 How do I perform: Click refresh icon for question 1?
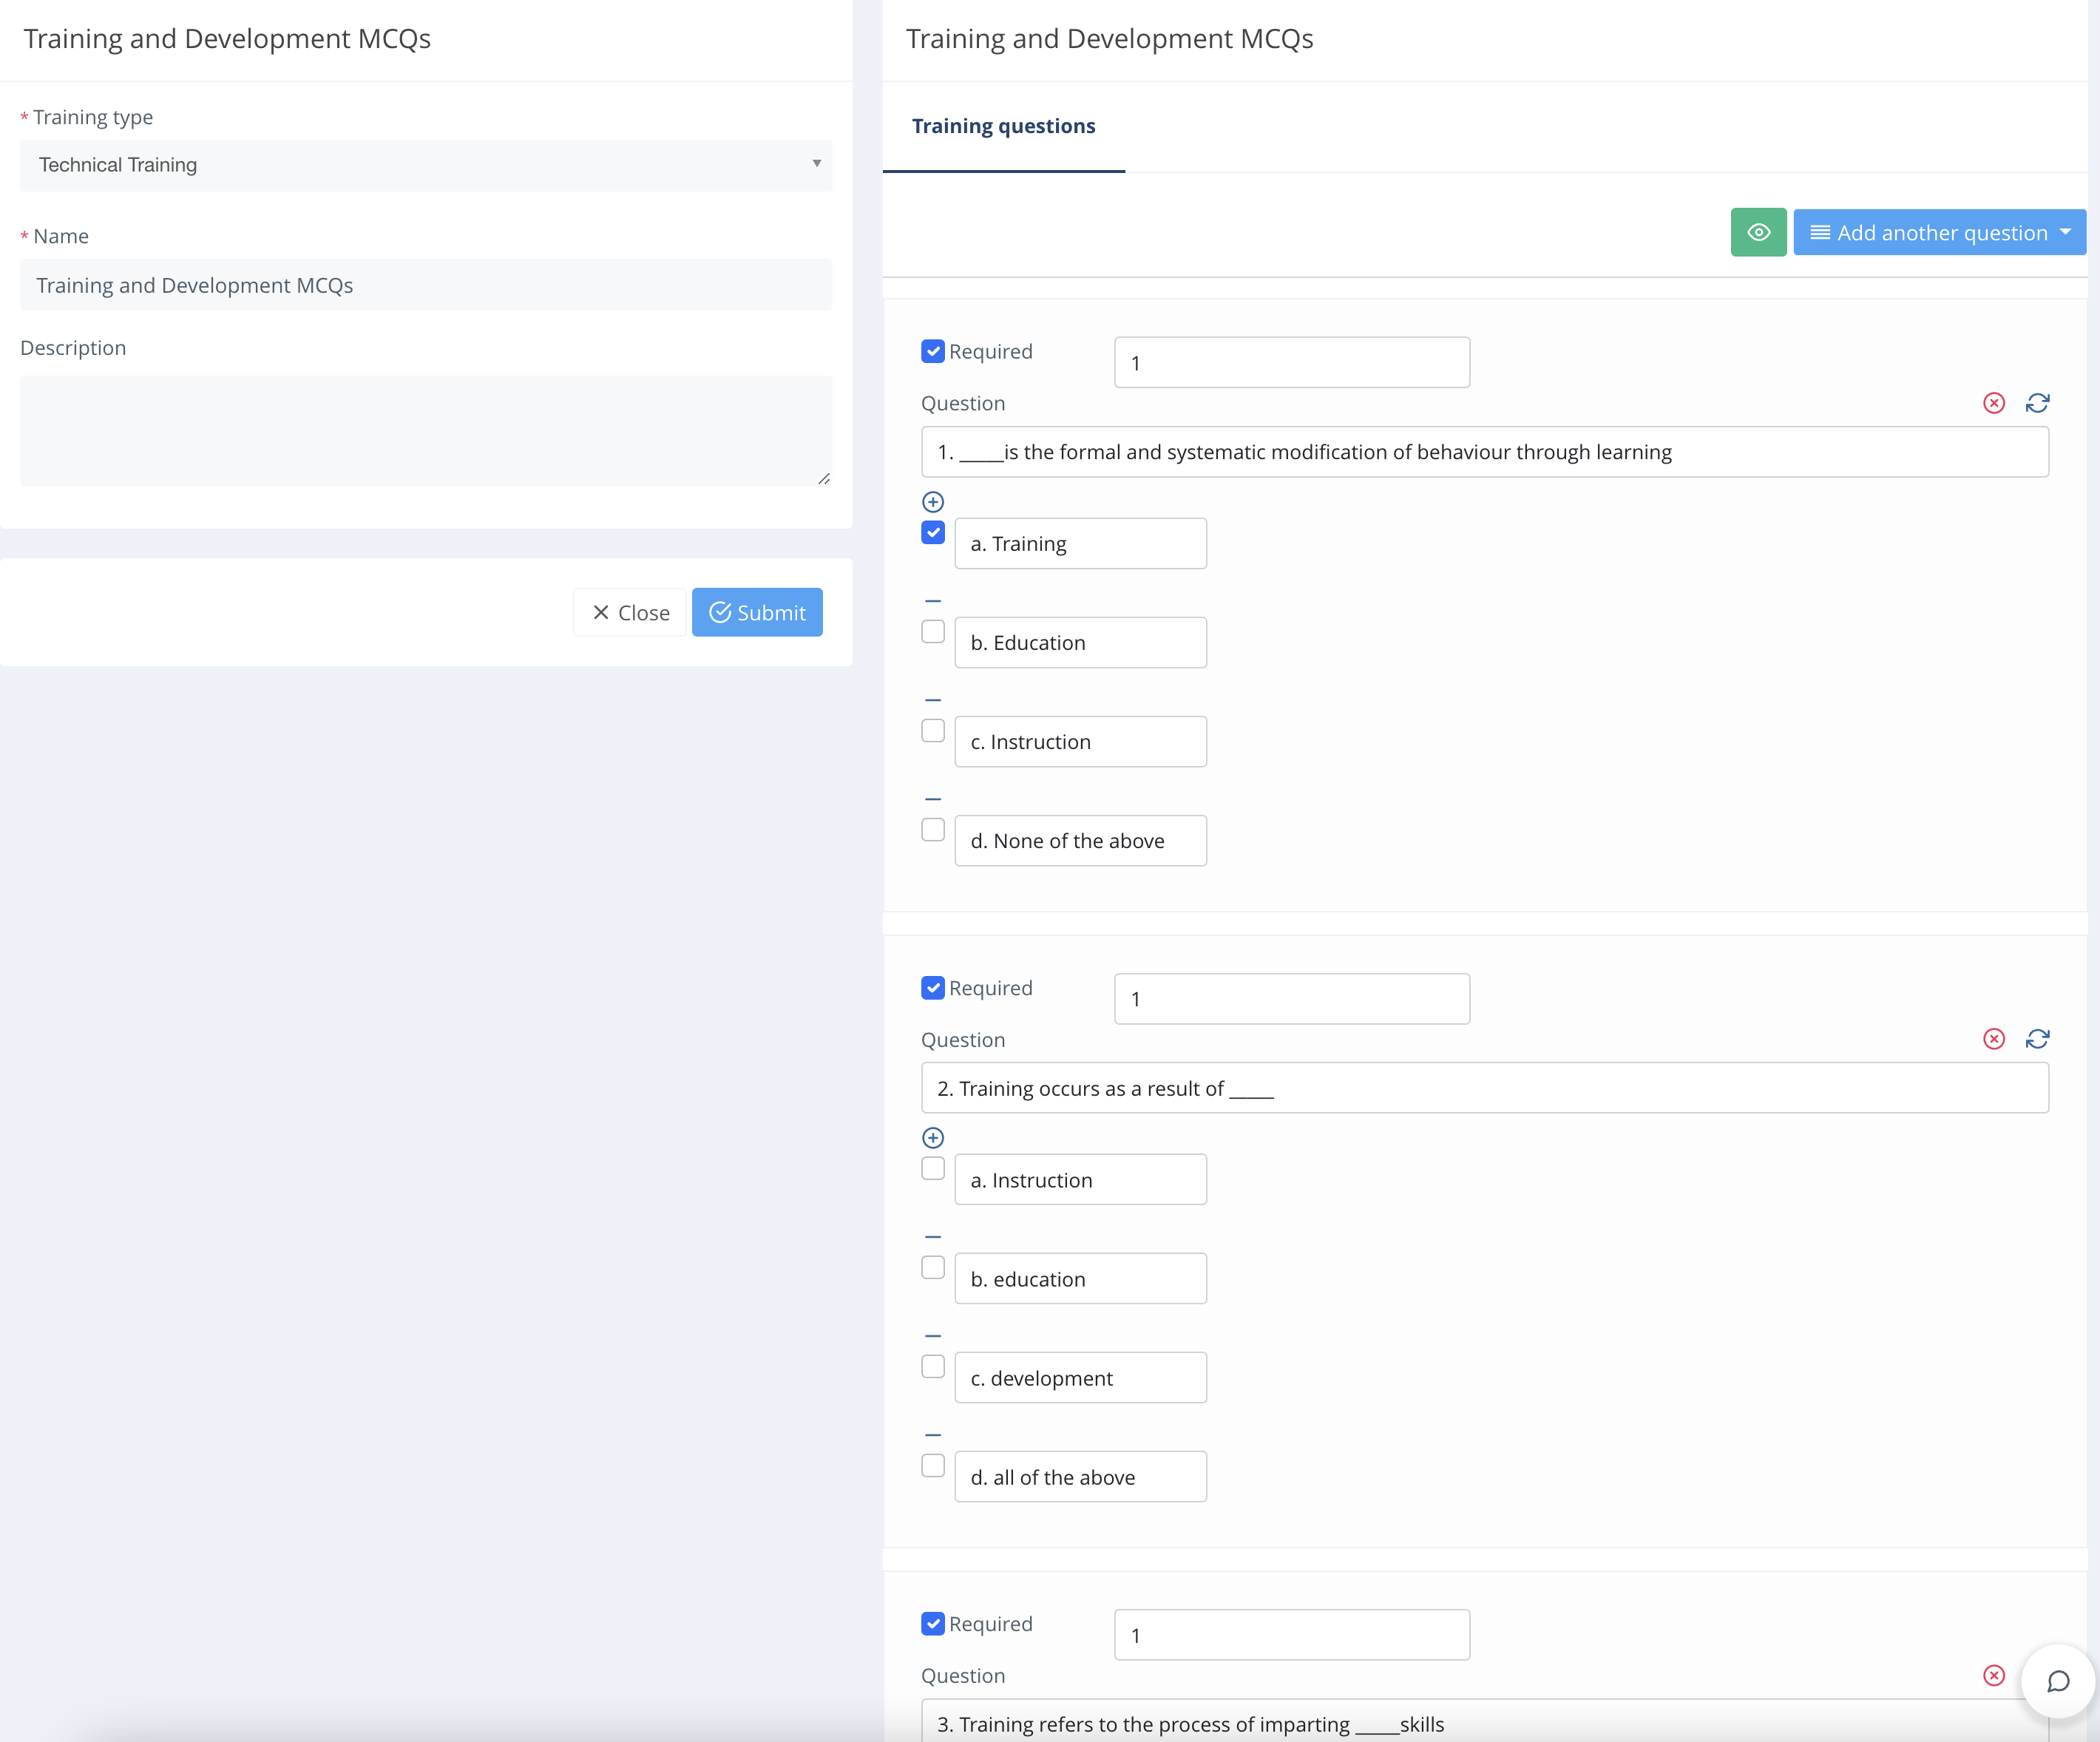pos(2037,403)
